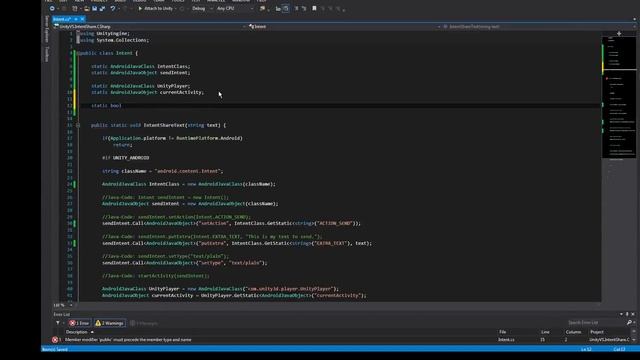Collapse the IntentShareText method block
This screenshot has width=640, height=360.
coord(78,125)
